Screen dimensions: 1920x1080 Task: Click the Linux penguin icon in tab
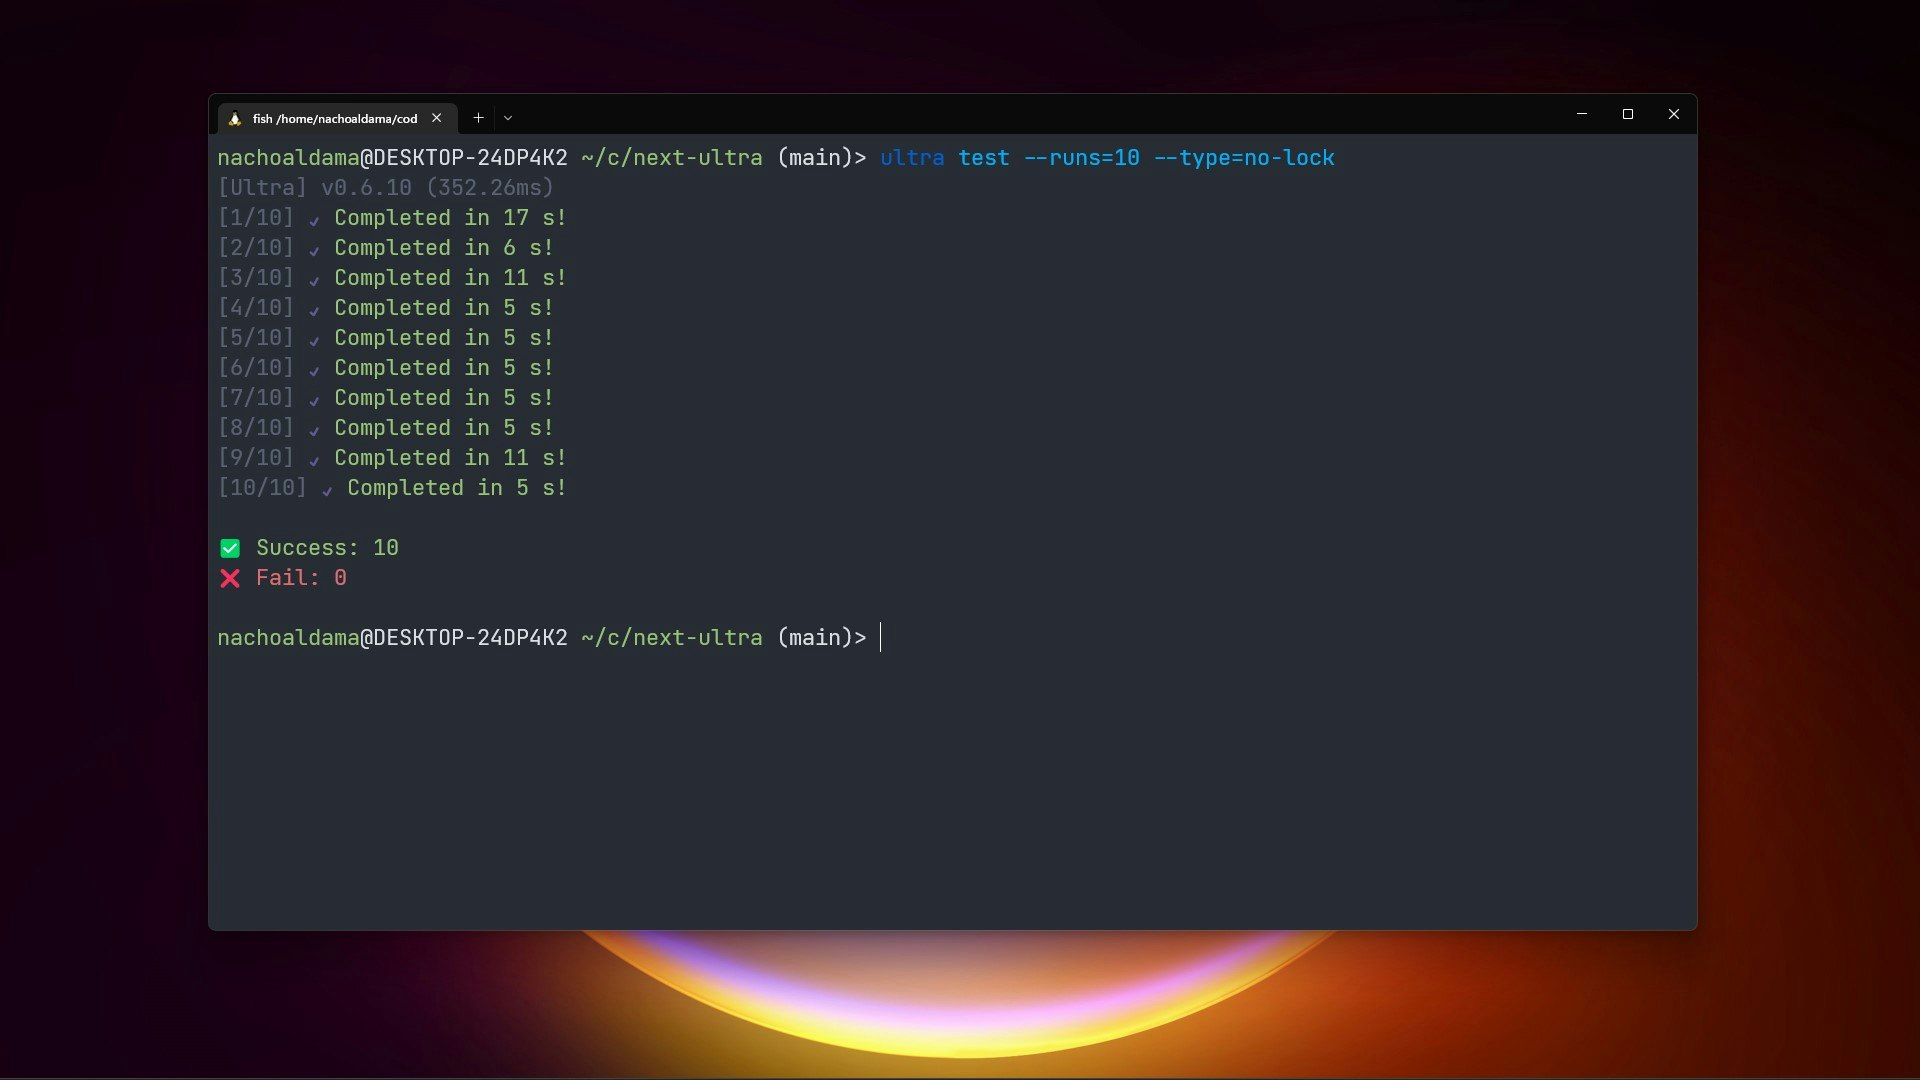pos(235,118)
